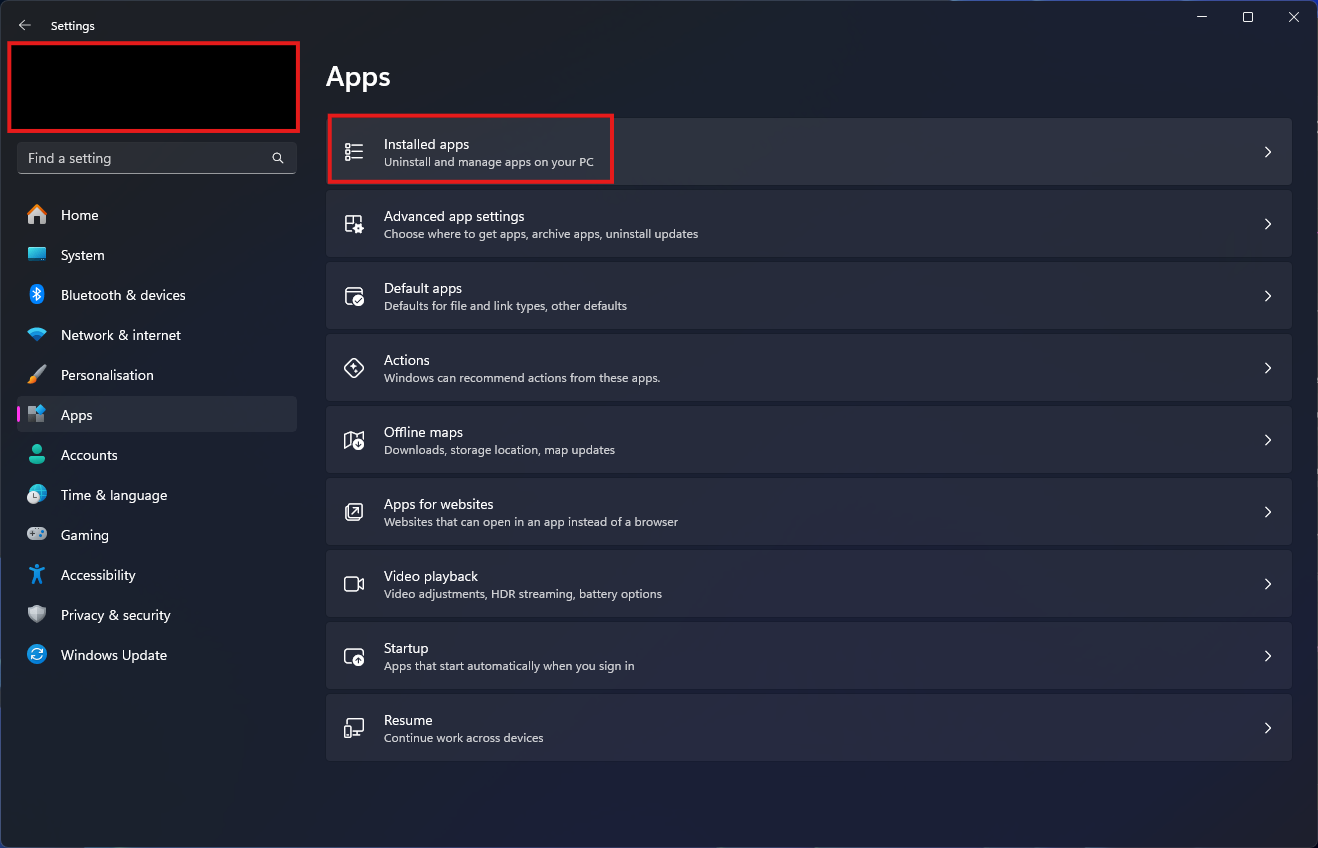Click the Apps for websites chevron

(x=1267, y=512)
